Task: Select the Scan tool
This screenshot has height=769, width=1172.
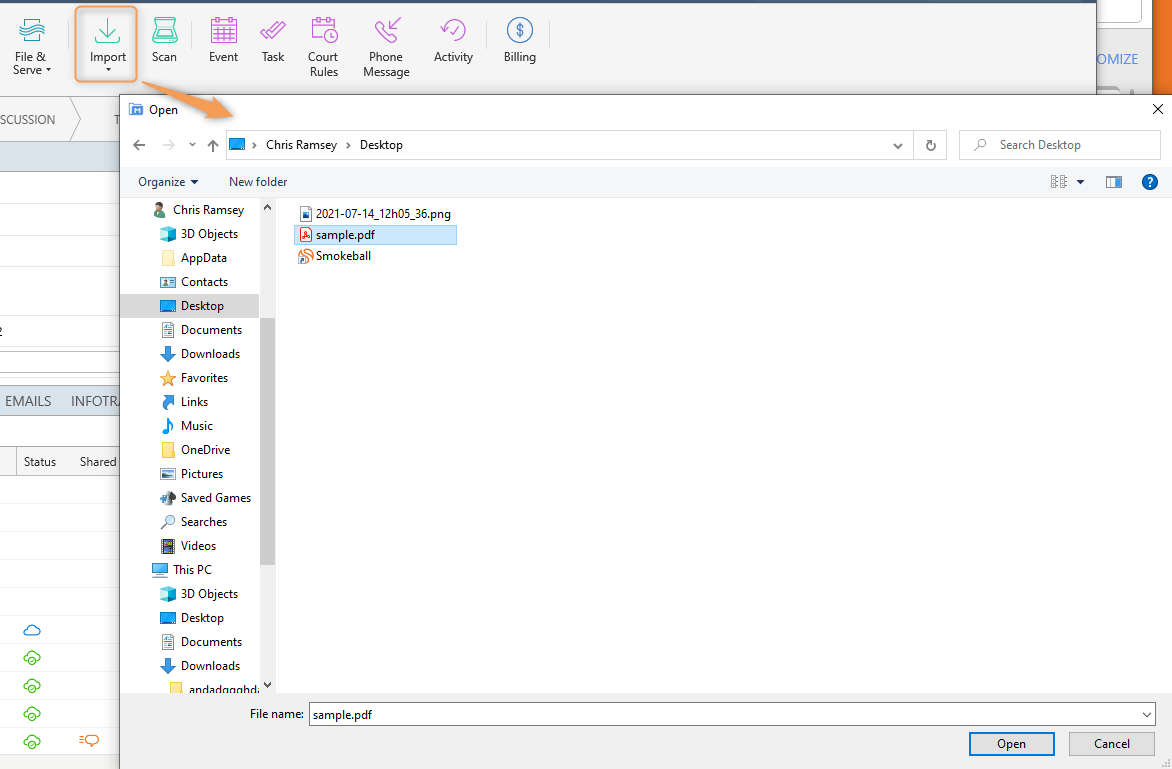Action: pyautogui.click(x=163, y=40)
